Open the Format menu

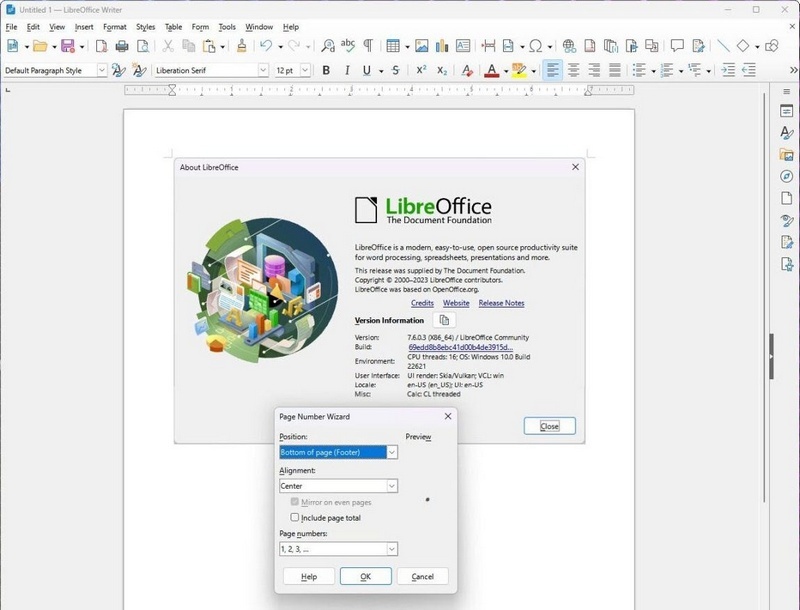coord(115,27)
